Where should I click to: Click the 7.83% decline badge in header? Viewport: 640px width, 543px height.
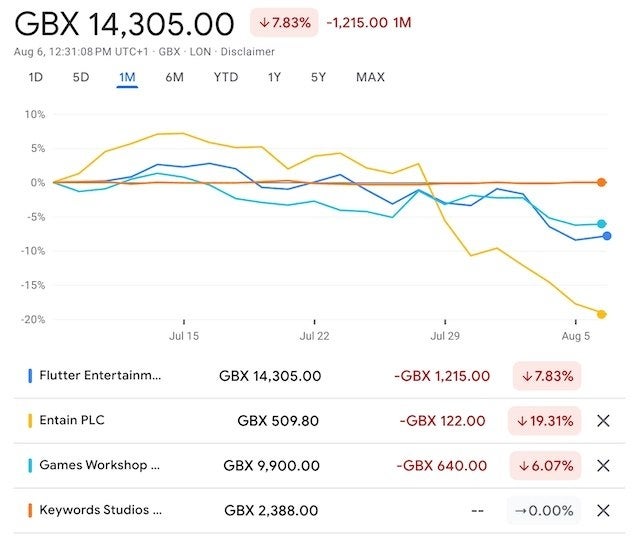click(284, 23)
